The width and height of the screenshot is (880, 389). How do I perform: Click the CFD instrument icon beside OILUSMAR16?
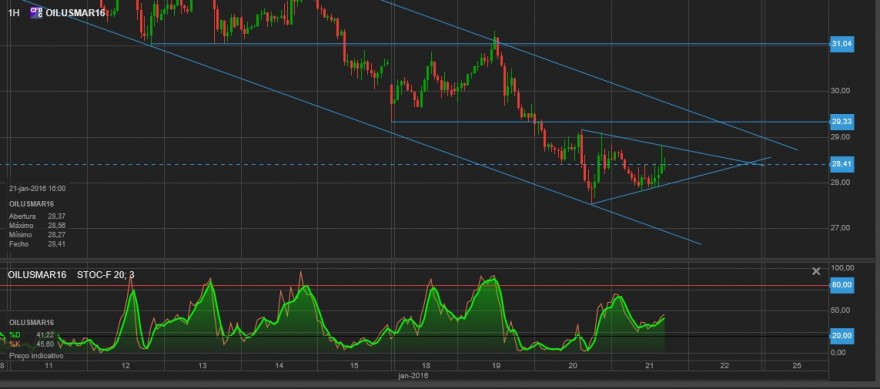[36, 12]
